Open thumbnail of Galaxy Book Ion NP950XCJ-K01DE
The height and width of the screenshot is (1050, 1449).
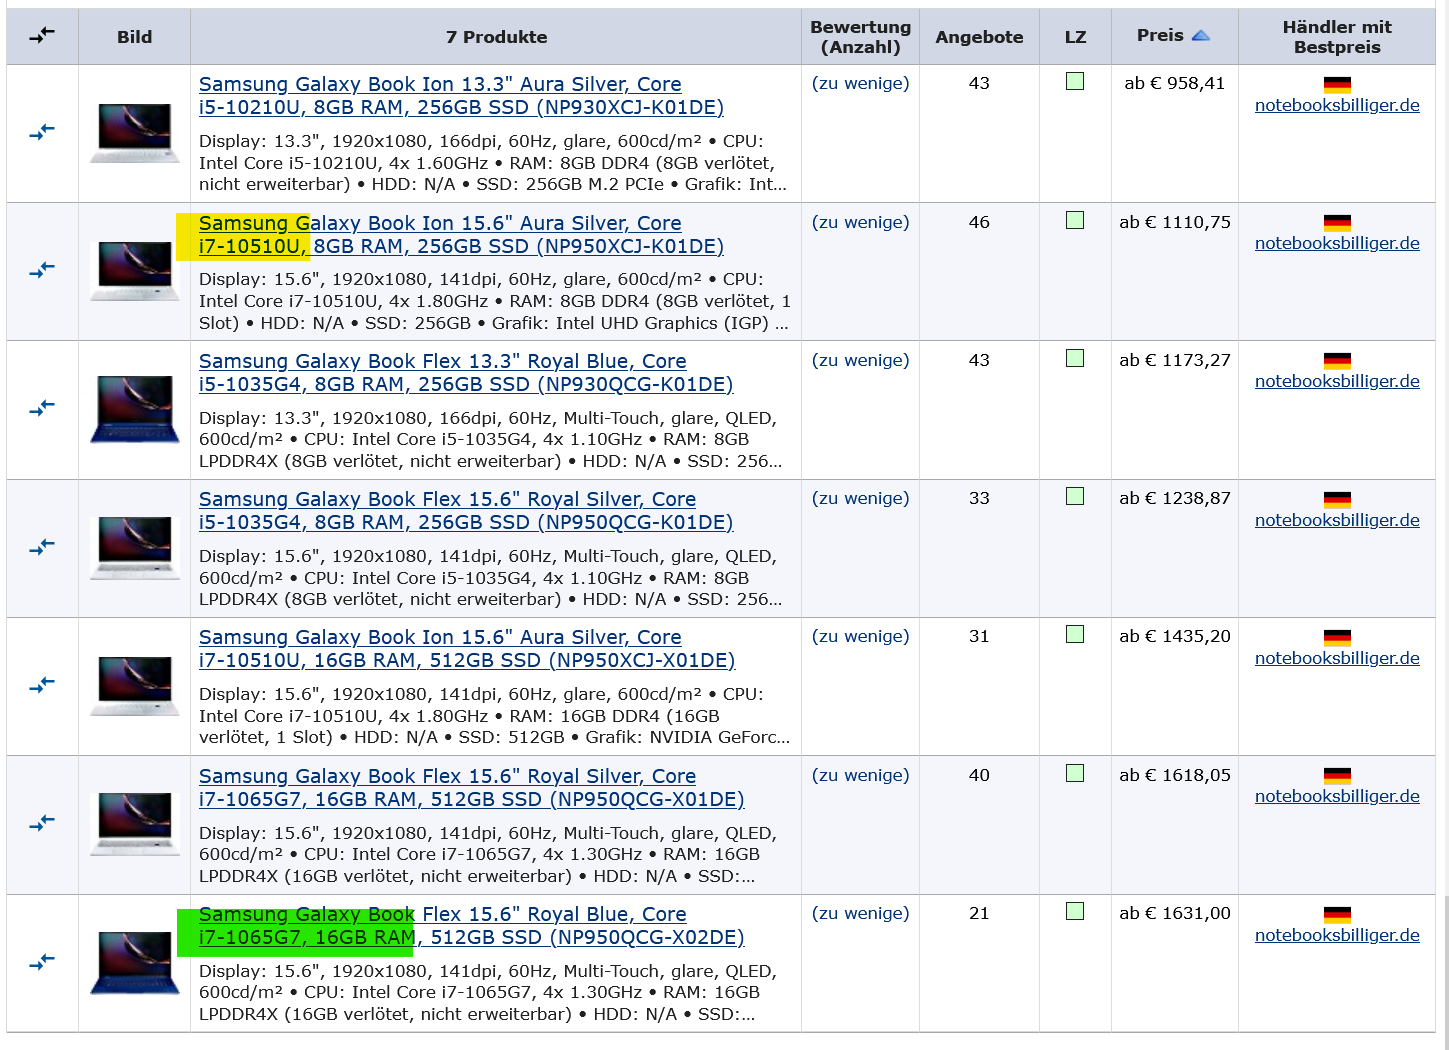[135, 270]
